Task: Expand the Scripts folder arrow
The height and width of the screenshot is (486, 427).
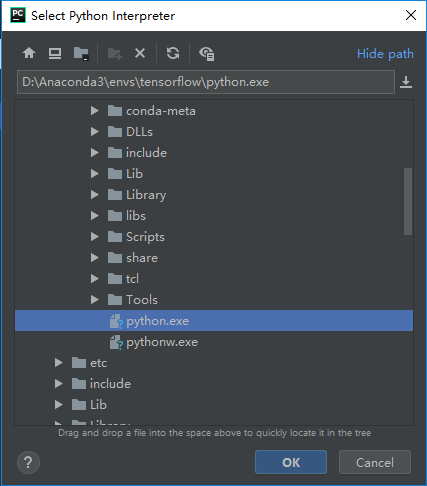Action: click(95, 237)
